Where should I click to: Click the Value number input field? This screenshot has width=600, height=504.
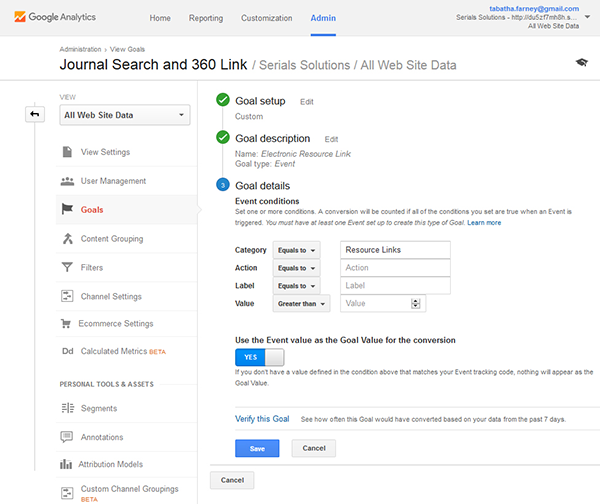pyautogui.click(x=383, y=303)
